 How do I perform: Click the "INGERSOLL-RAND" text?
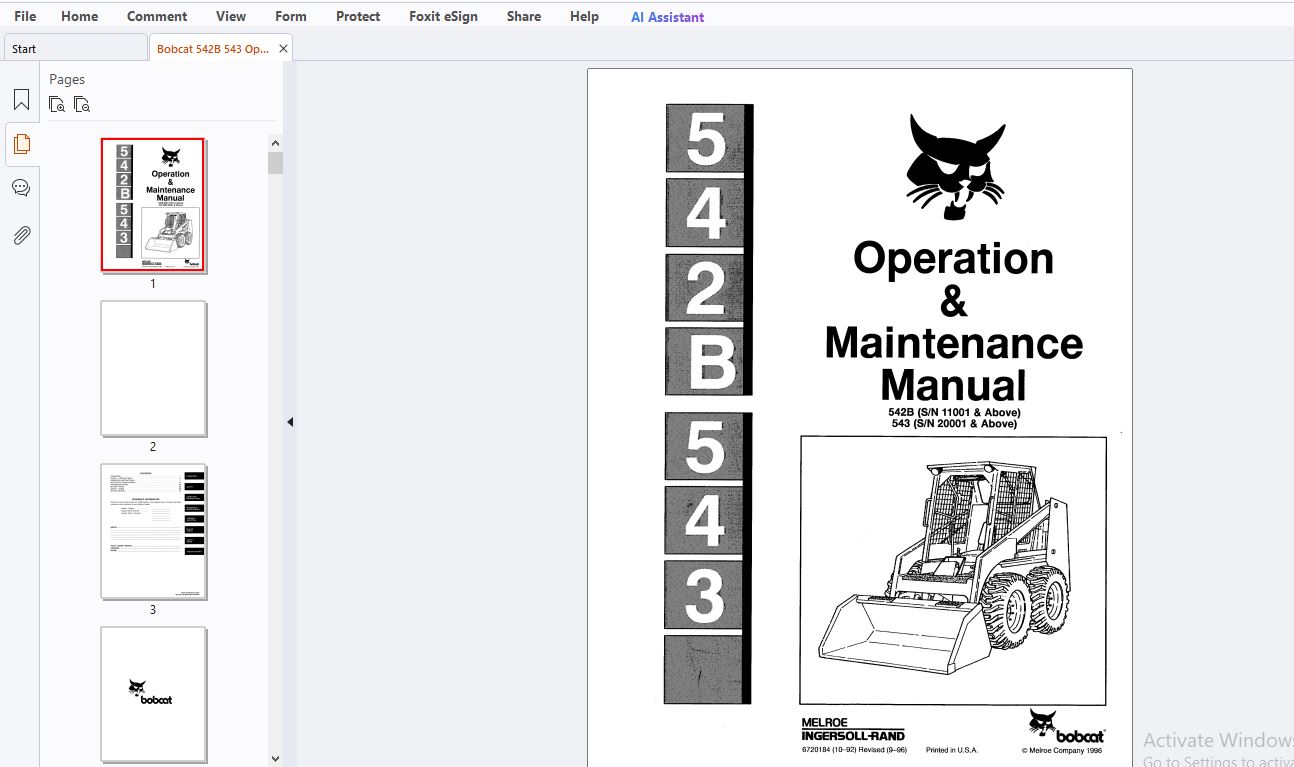click(853, 735)
